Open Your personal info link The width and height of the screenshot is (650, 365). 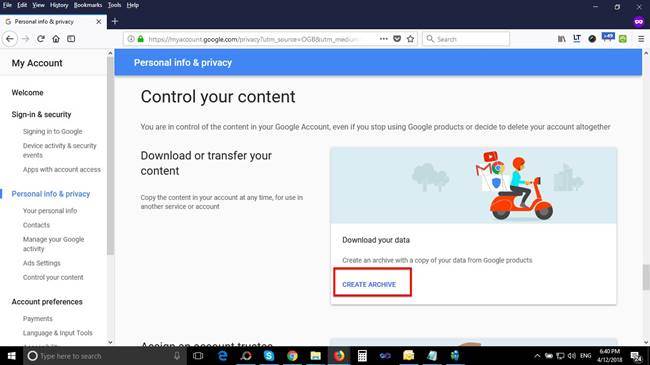coord(50,211)
